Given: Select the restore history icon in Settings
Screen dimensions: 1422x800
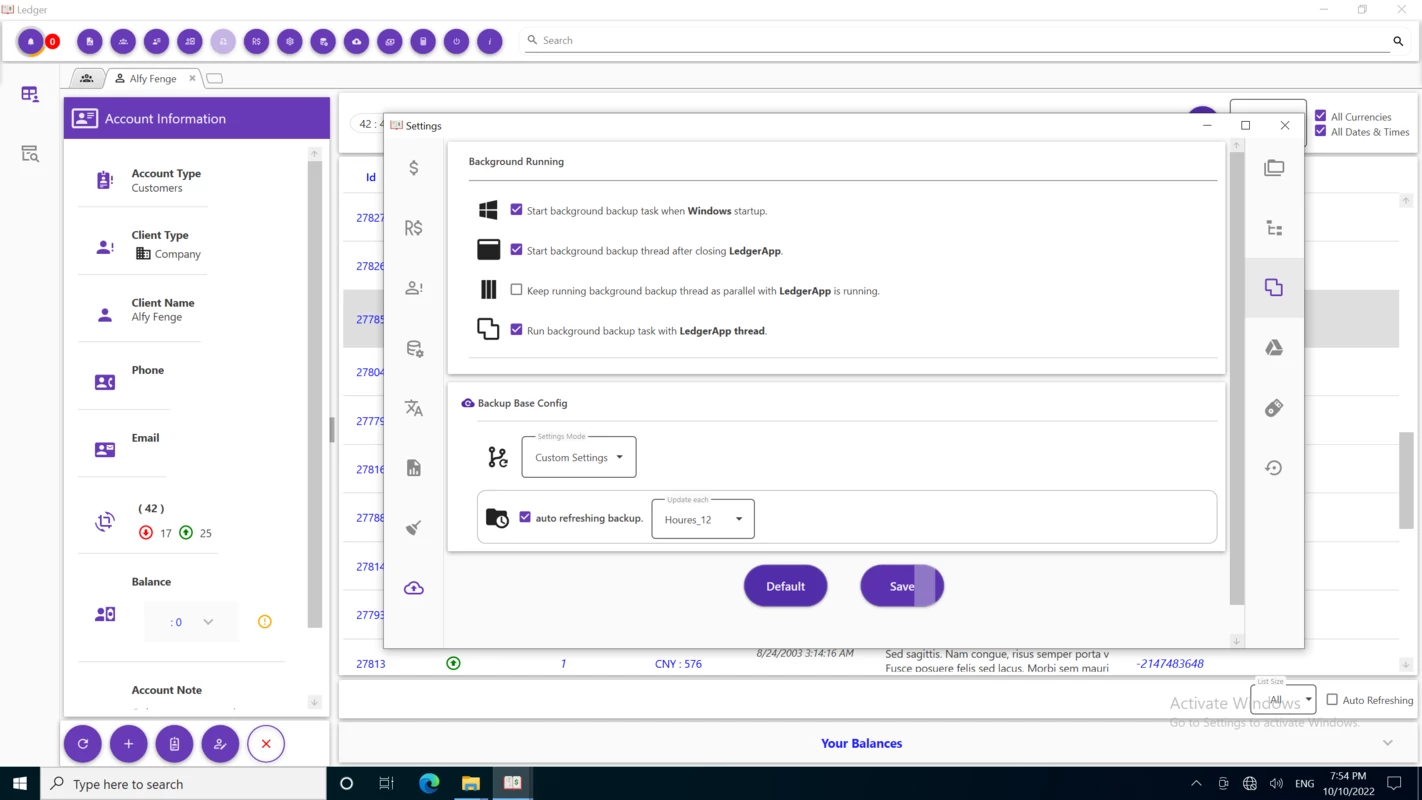Looking at the screenshot, I should pos(1274,468).
